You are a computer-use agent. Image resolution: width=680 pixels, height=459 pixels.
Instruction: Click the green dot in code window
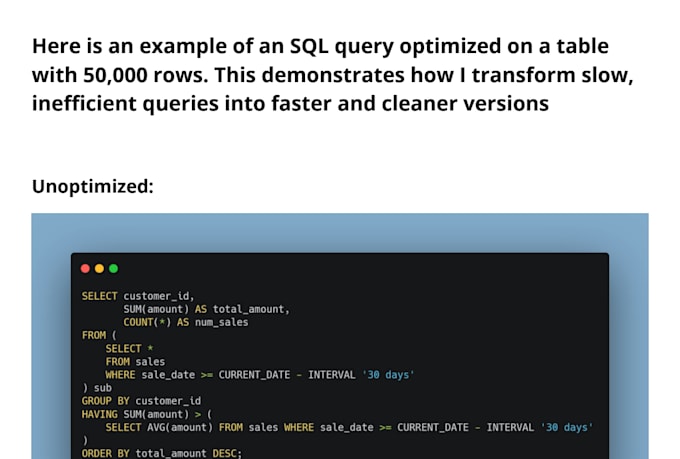(x=114, y=269)
